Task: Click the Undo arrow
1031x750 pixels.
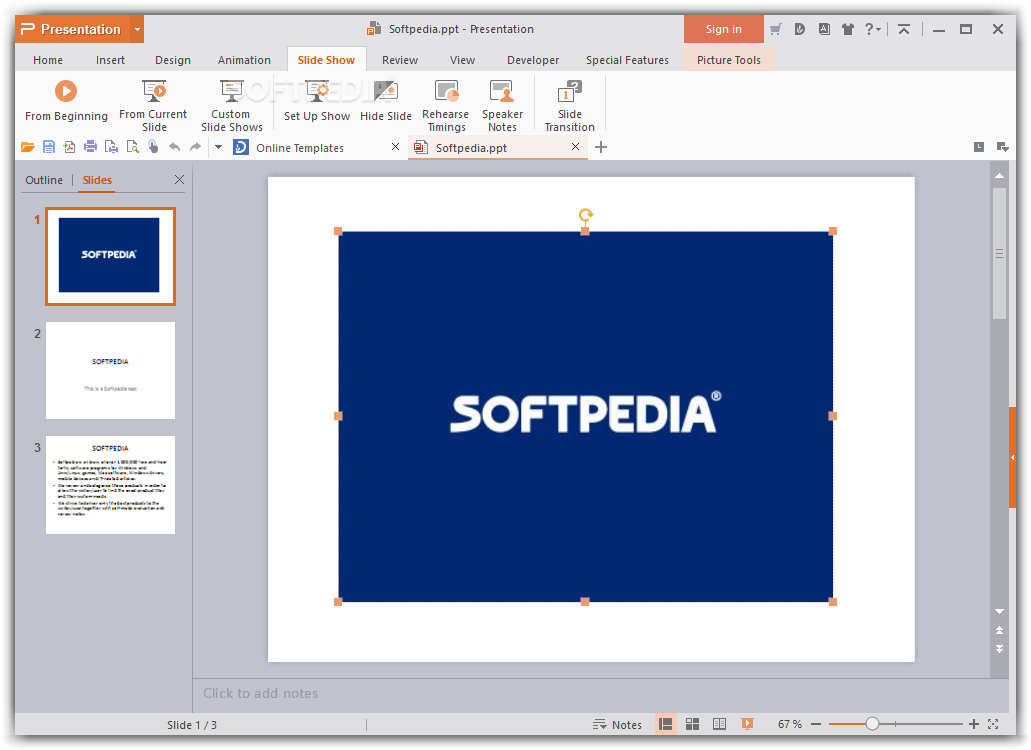Action: (174, 147)
